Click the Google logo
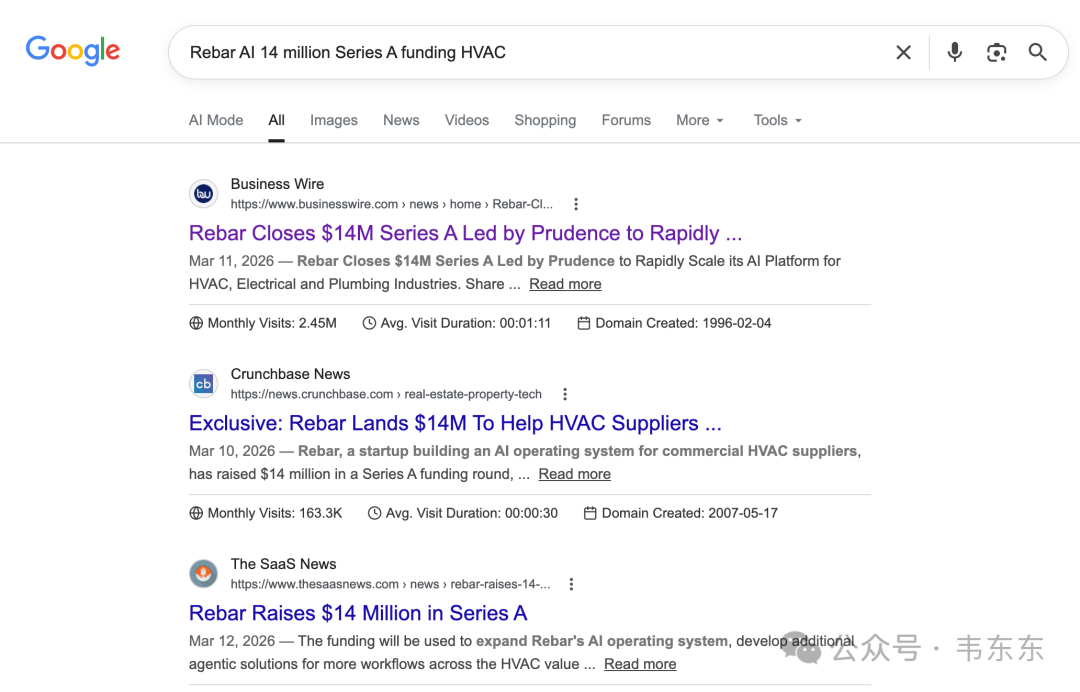1080x692 pixels. 73,51
